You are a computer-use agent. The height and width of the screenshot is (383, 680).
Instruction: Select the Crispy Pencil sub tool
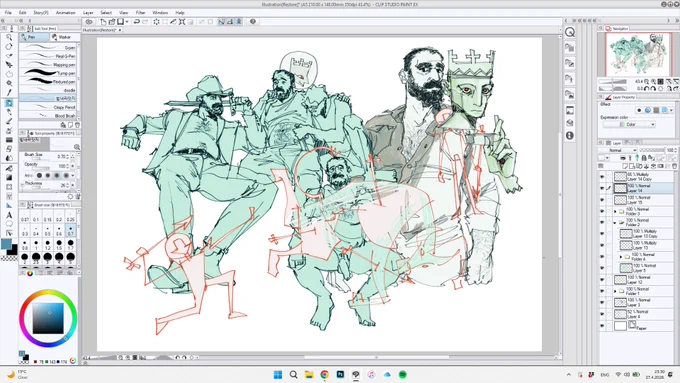coord(48,107)
